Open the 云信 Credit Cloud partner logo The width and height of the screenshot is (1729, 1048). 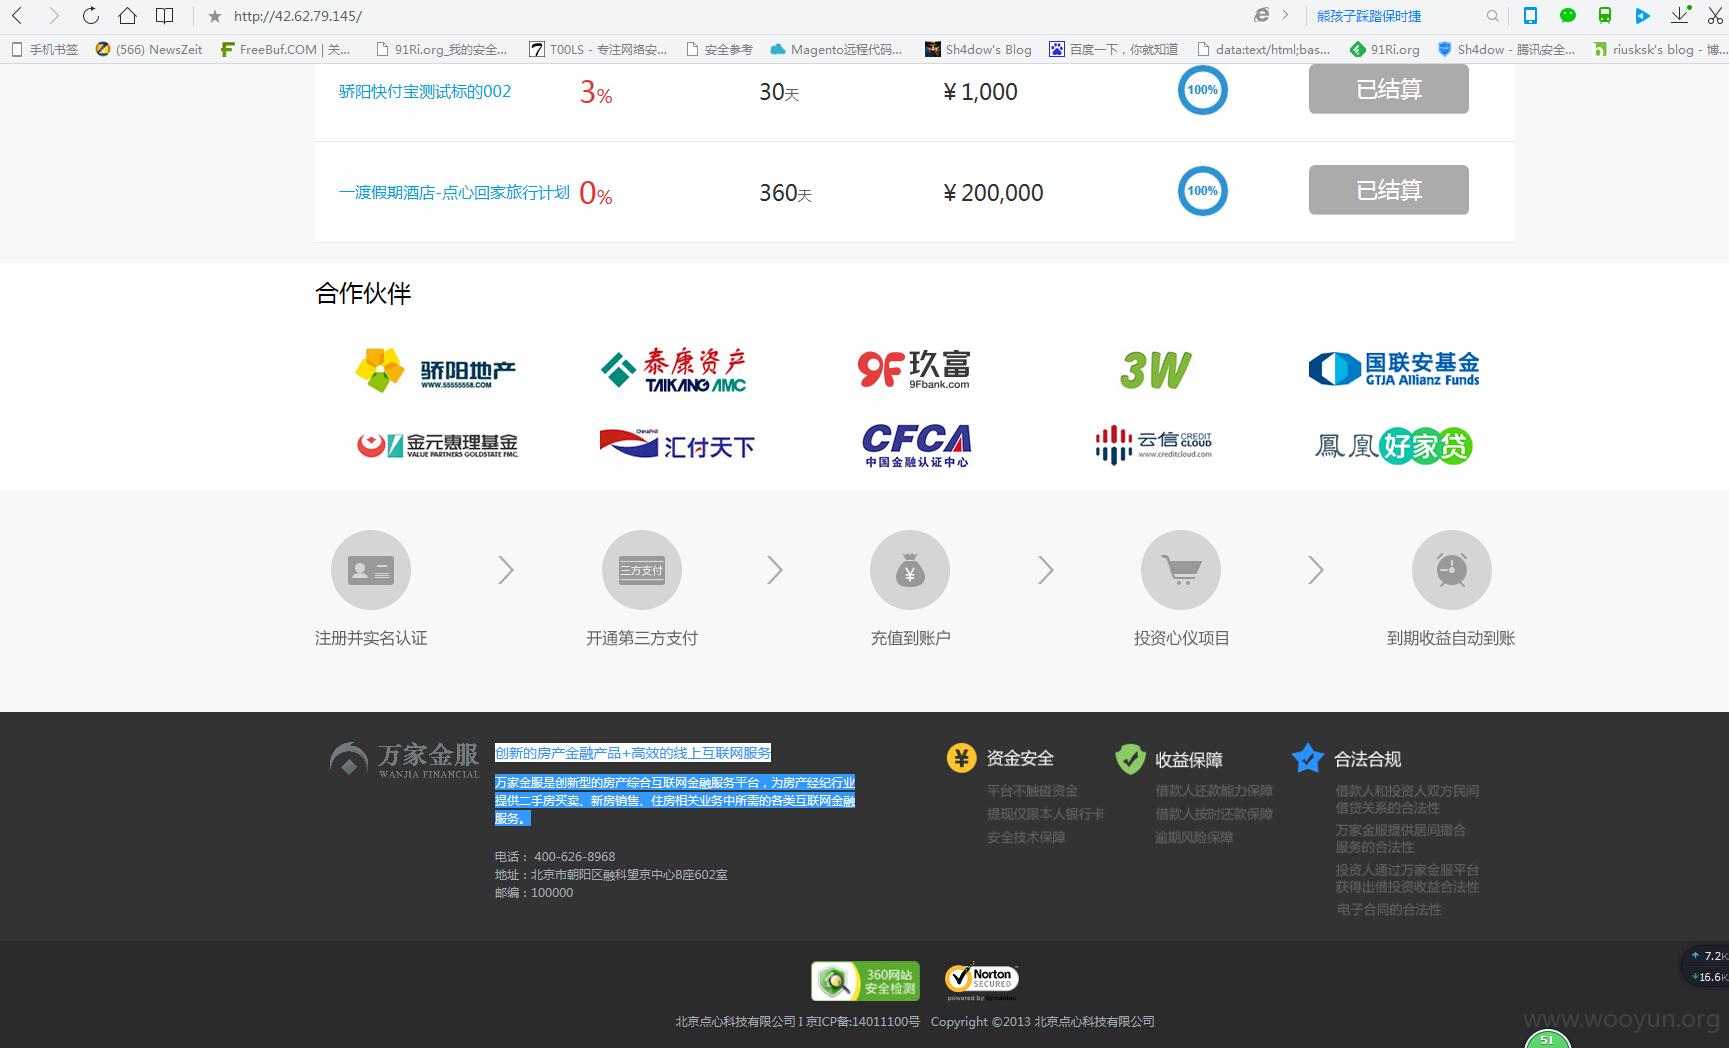[1154, 445]
